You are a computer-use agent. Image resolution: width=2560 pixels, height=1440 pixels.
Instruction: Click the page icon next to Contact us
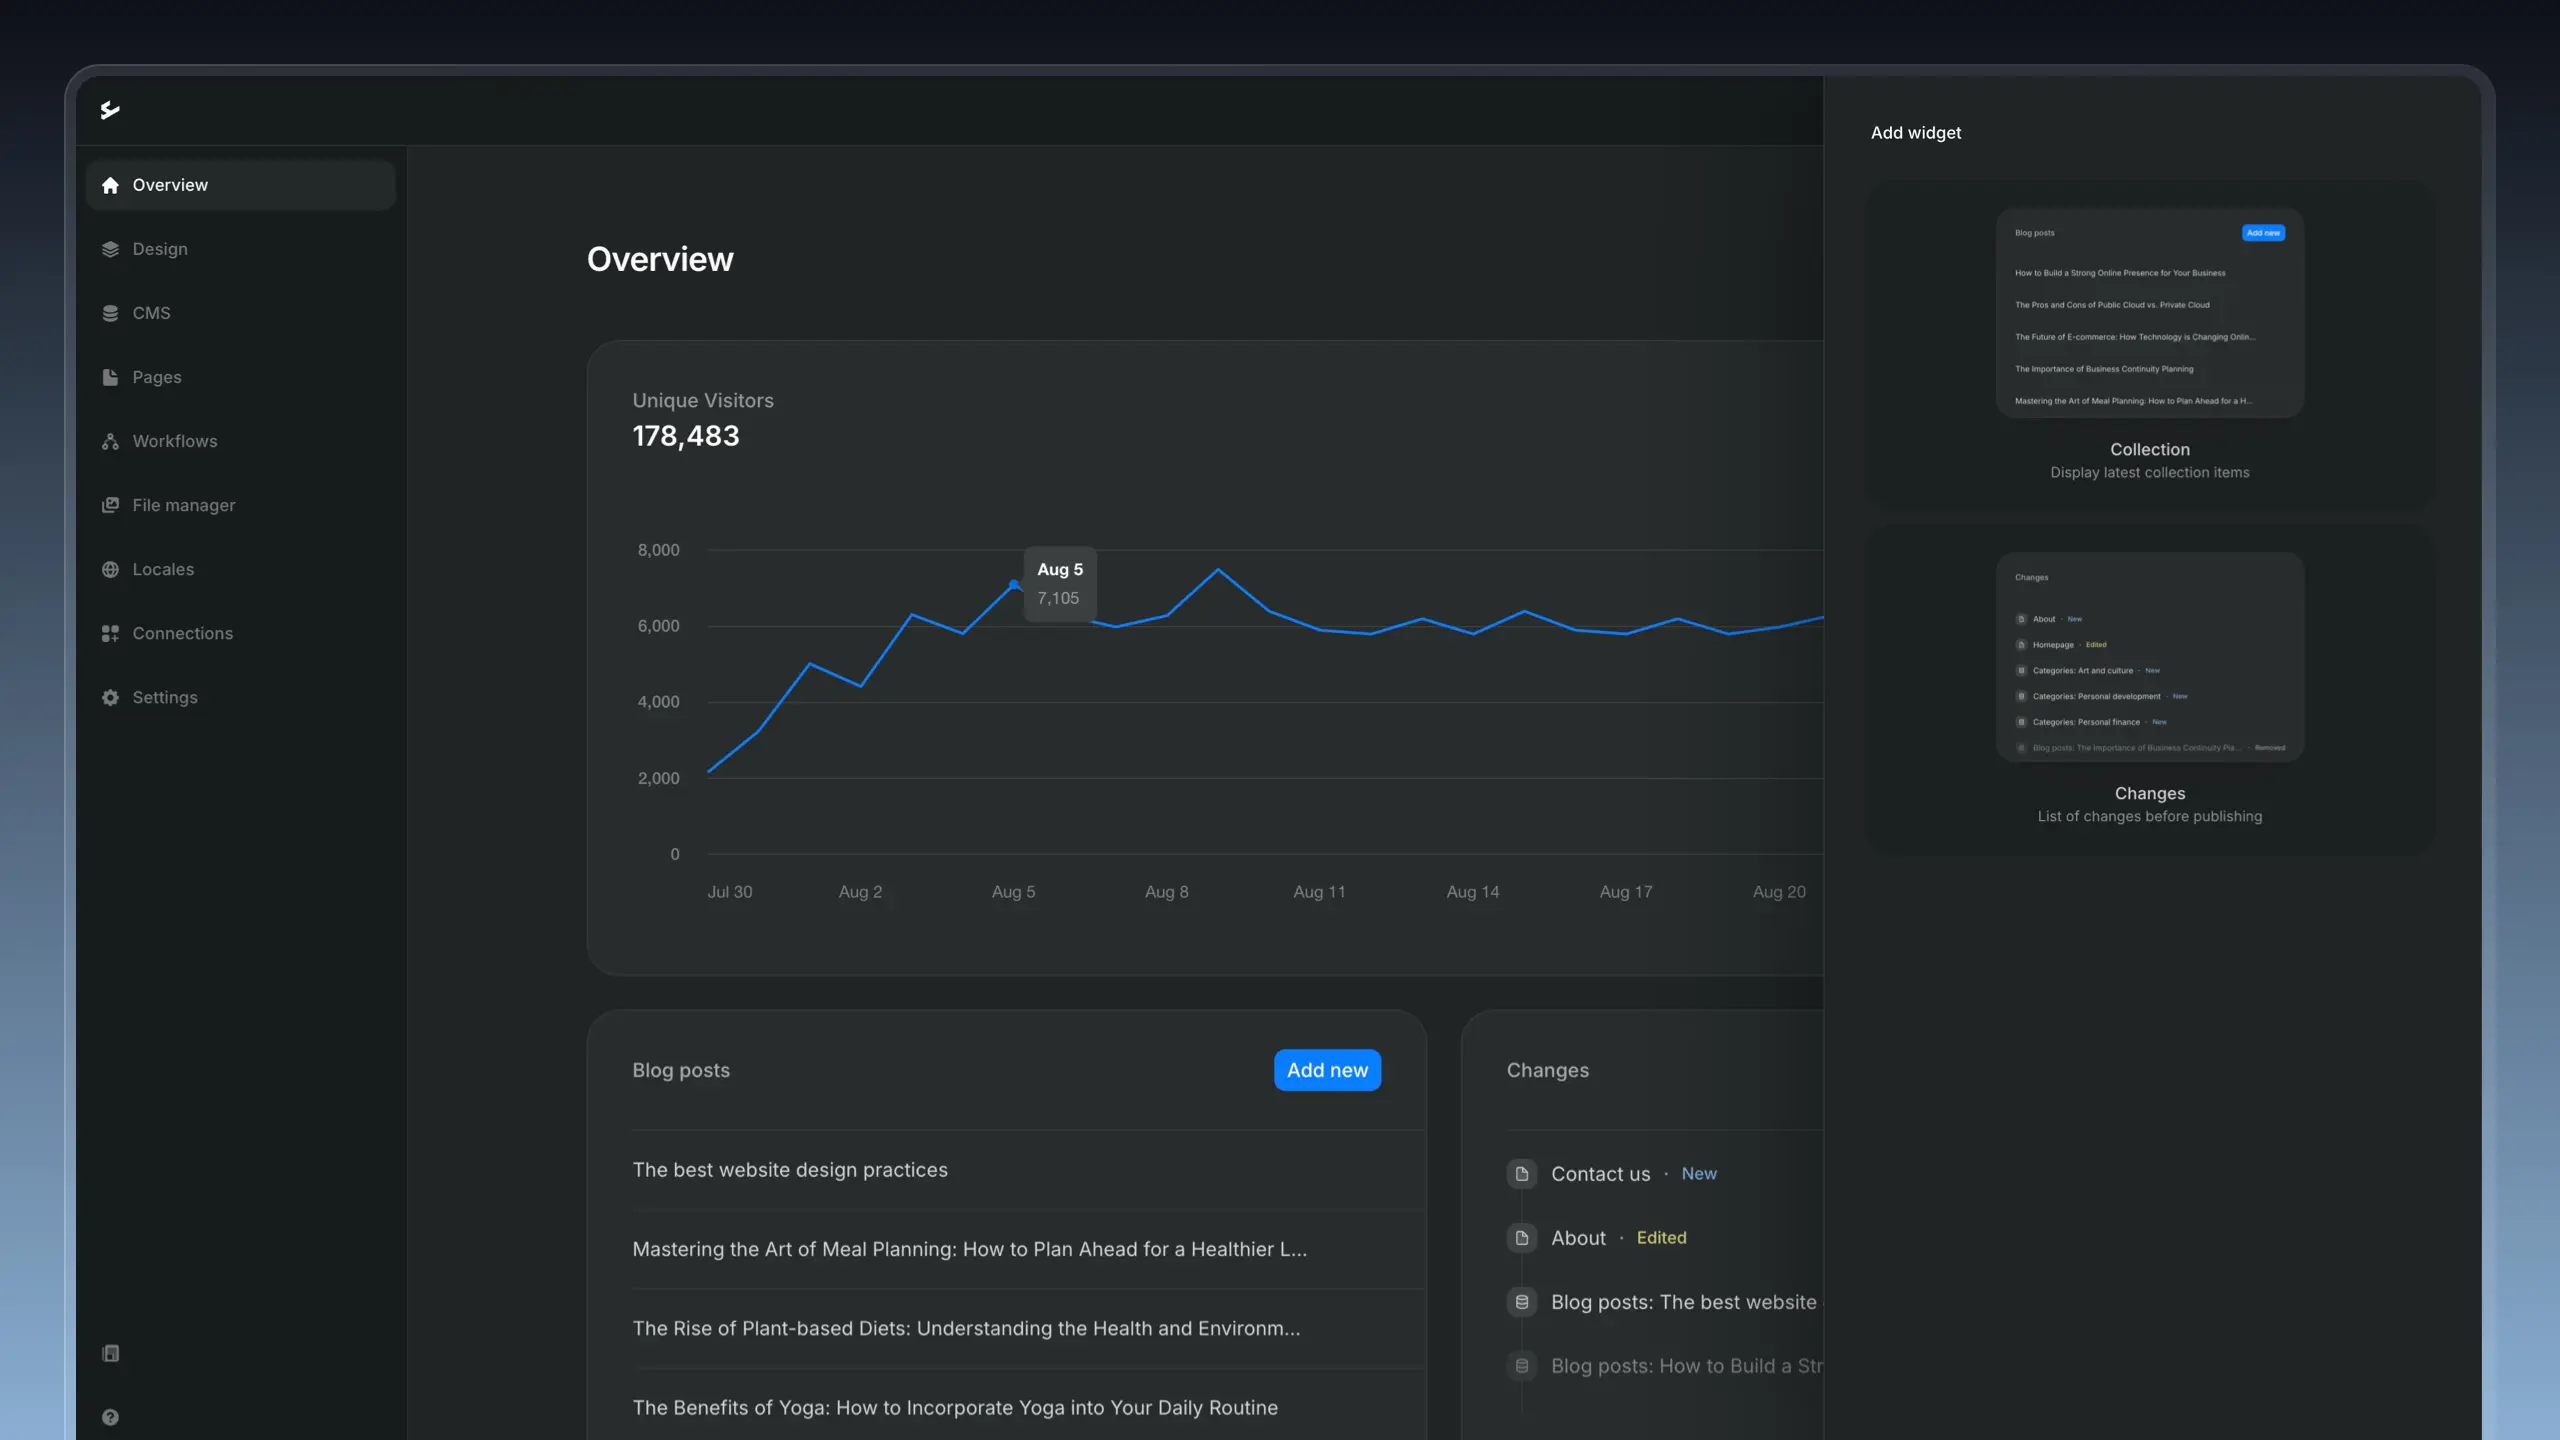1522,1174
